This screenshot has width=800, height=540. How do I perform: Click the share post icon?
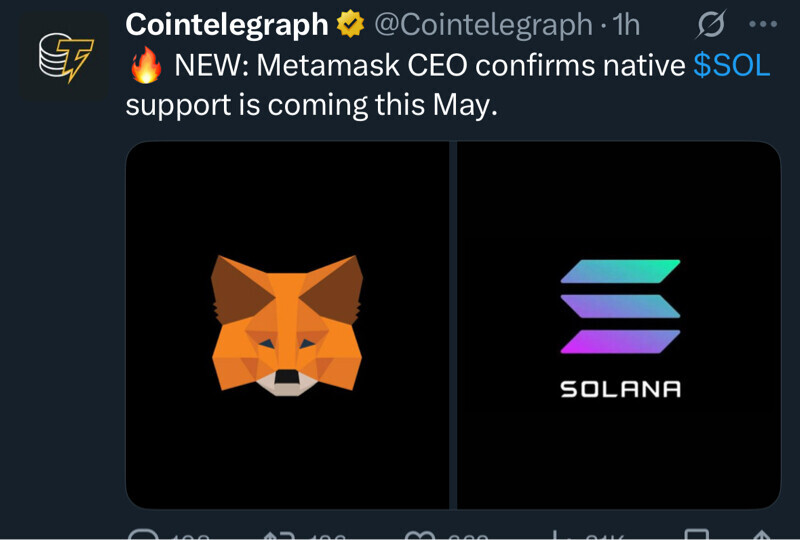pos(762,536)
